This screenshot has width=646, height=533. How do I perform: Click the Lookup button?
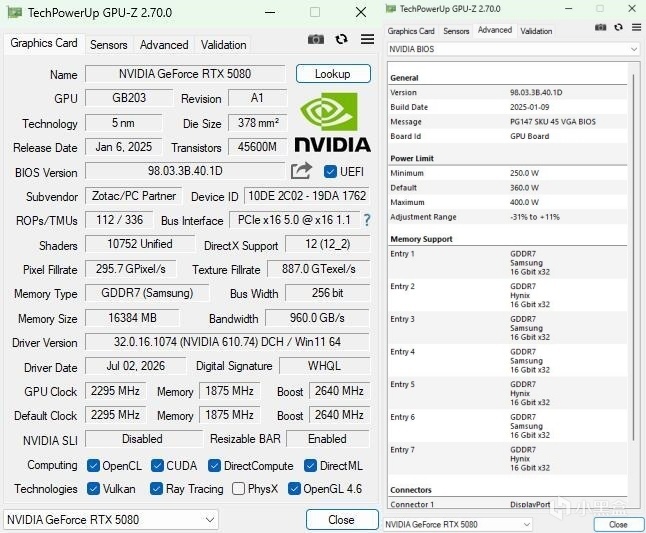333,74
